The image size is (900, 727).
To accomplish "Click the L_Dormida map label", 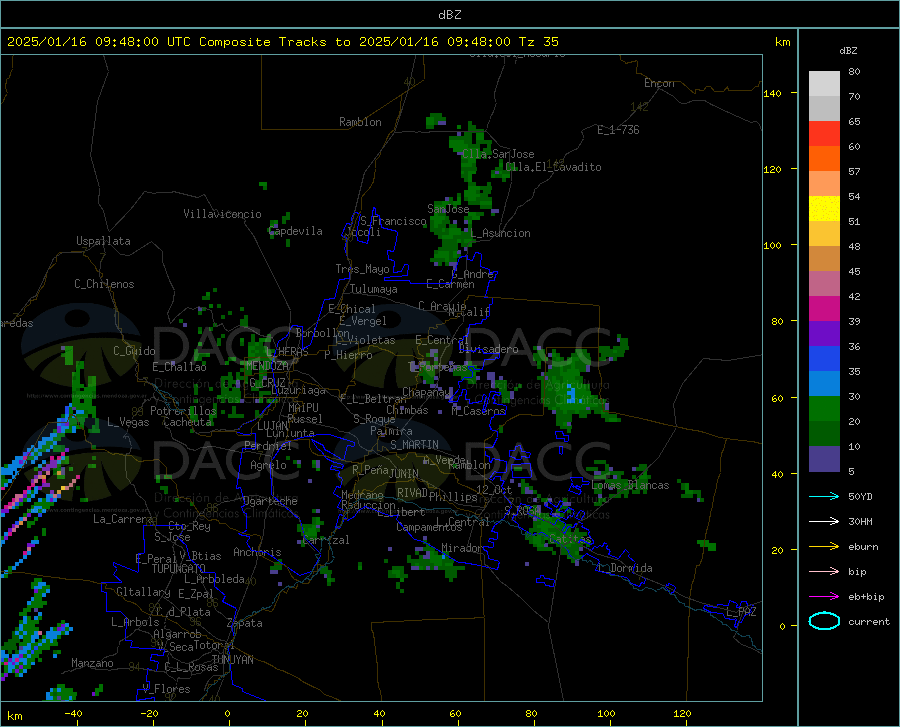I will 625,568.
